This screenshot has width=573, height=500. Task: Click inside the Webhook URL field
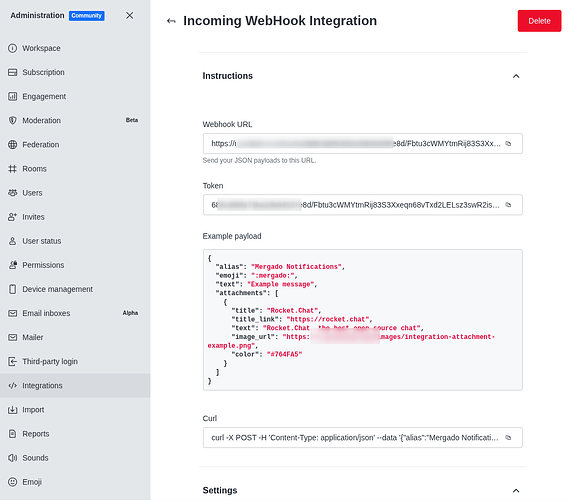363,144
